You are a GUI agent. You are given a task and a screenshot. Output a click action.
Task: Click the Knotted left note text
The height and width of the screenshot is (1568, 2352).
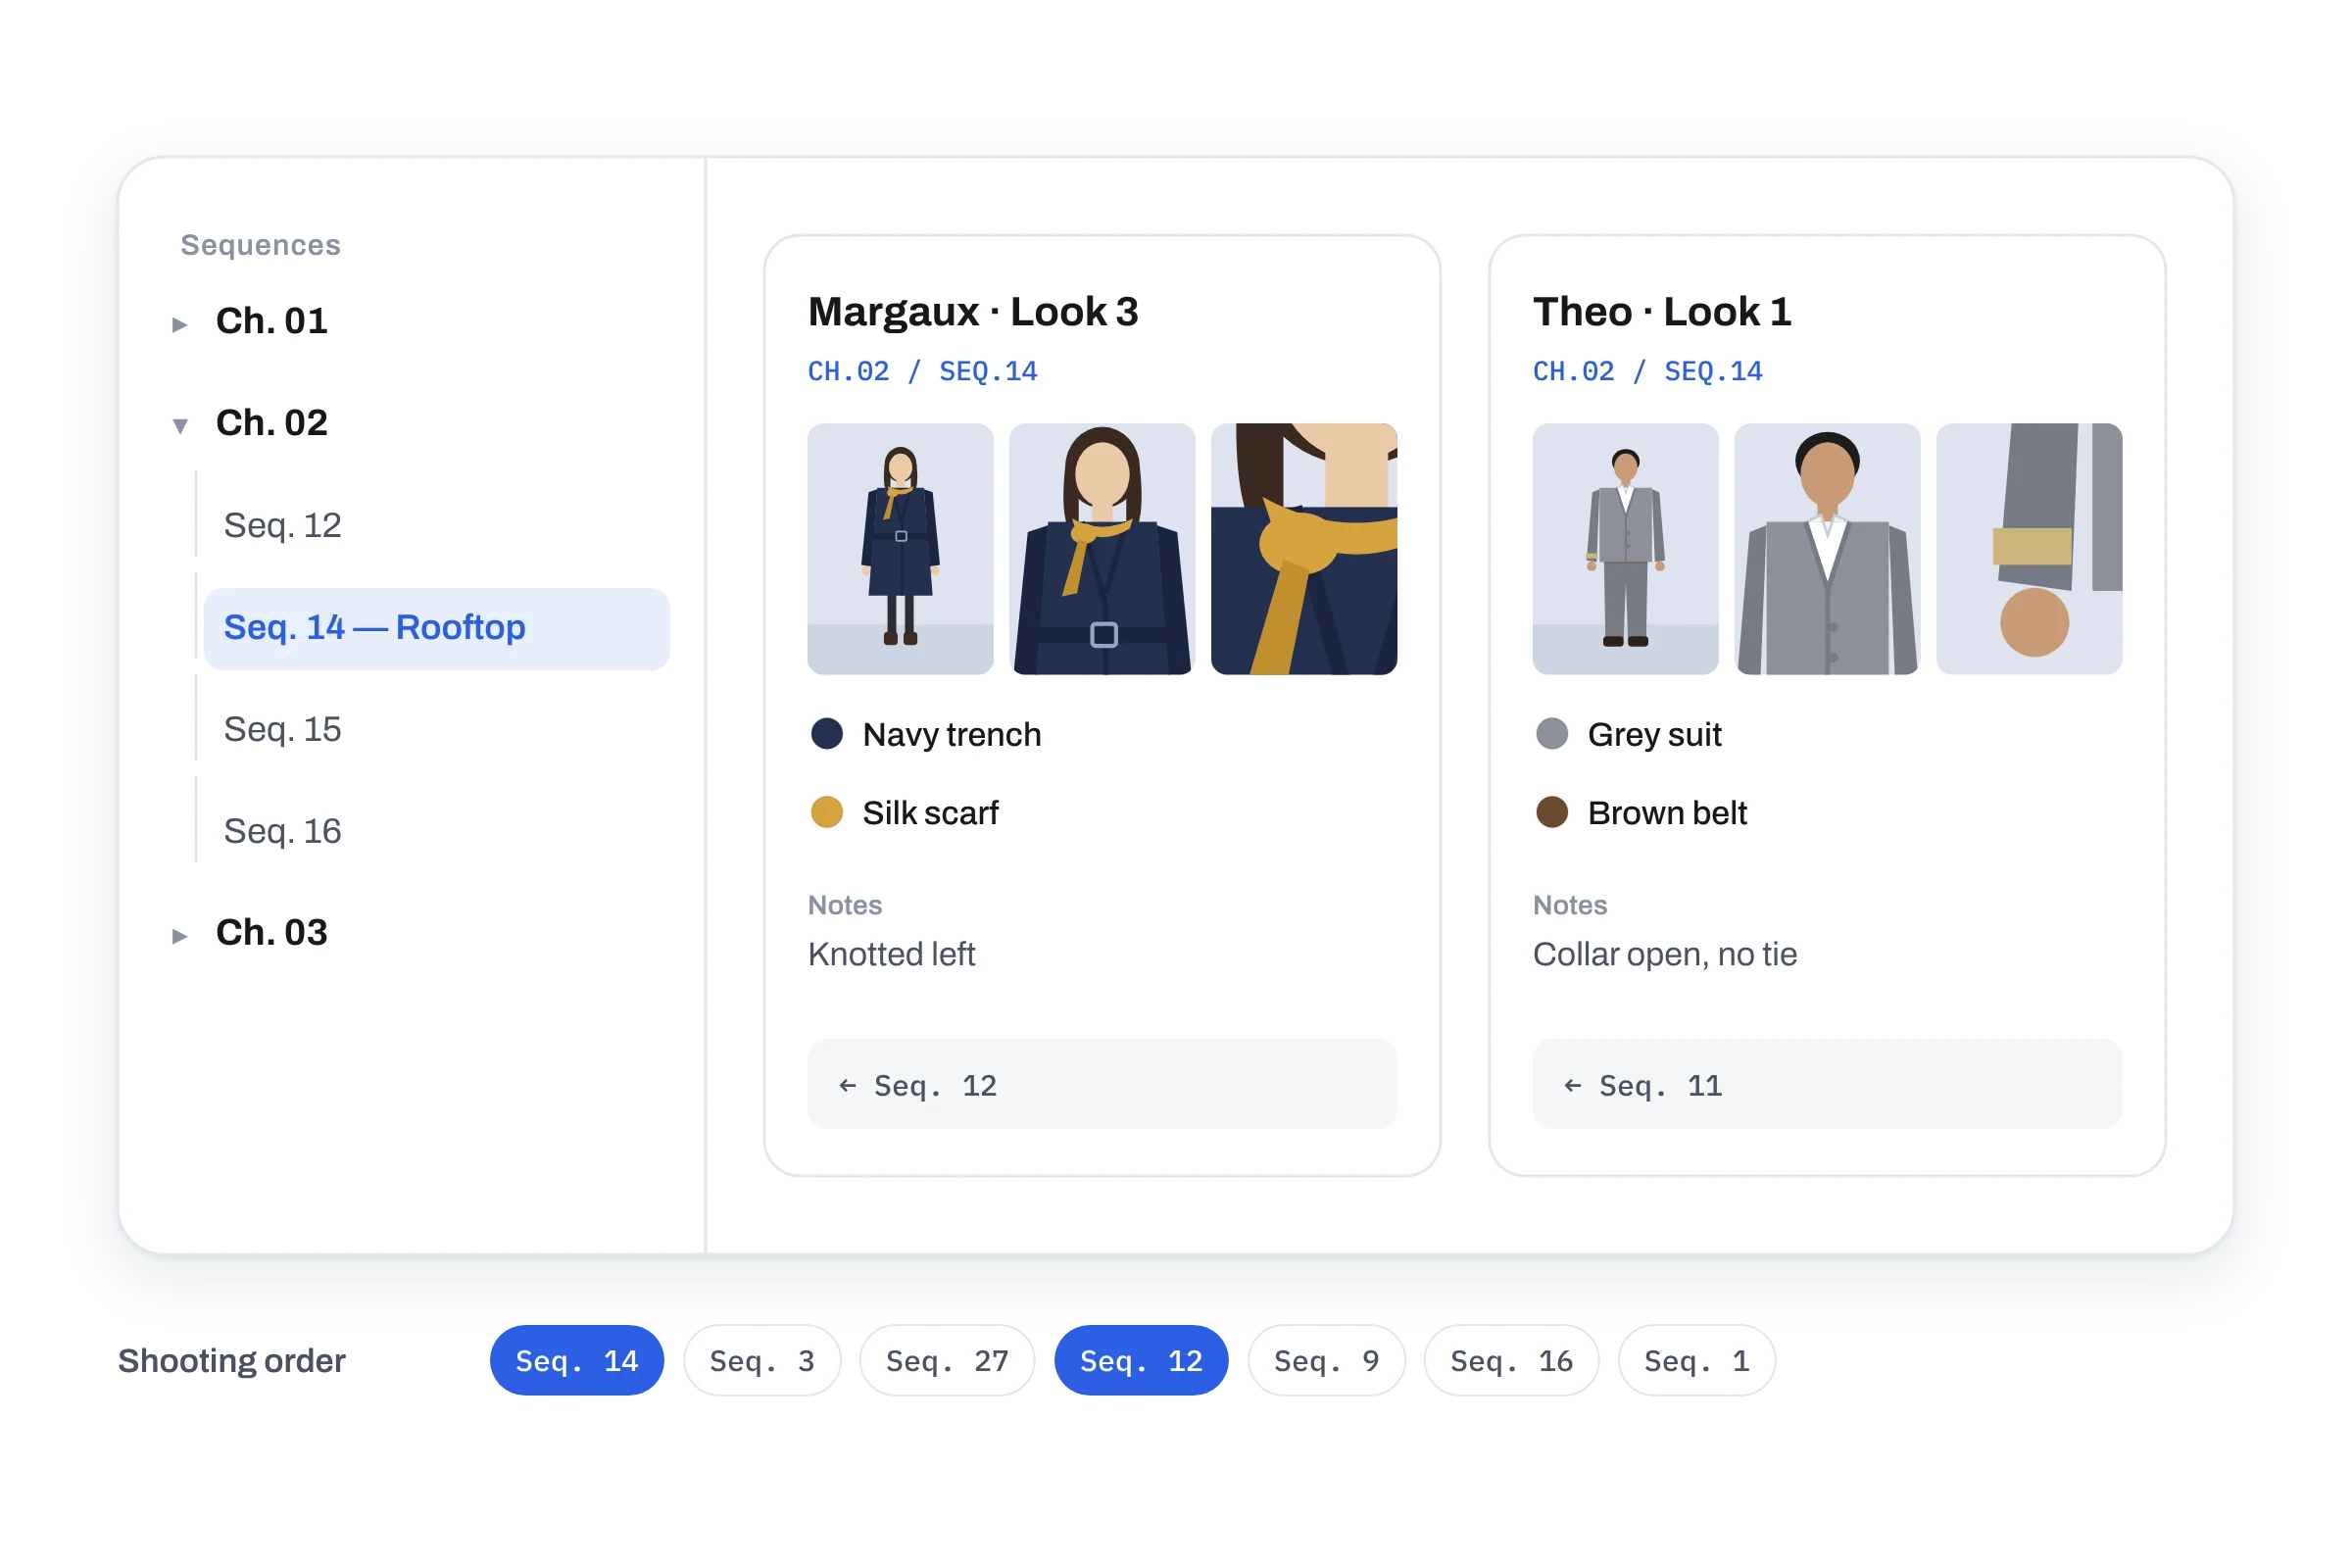[891, 954]
